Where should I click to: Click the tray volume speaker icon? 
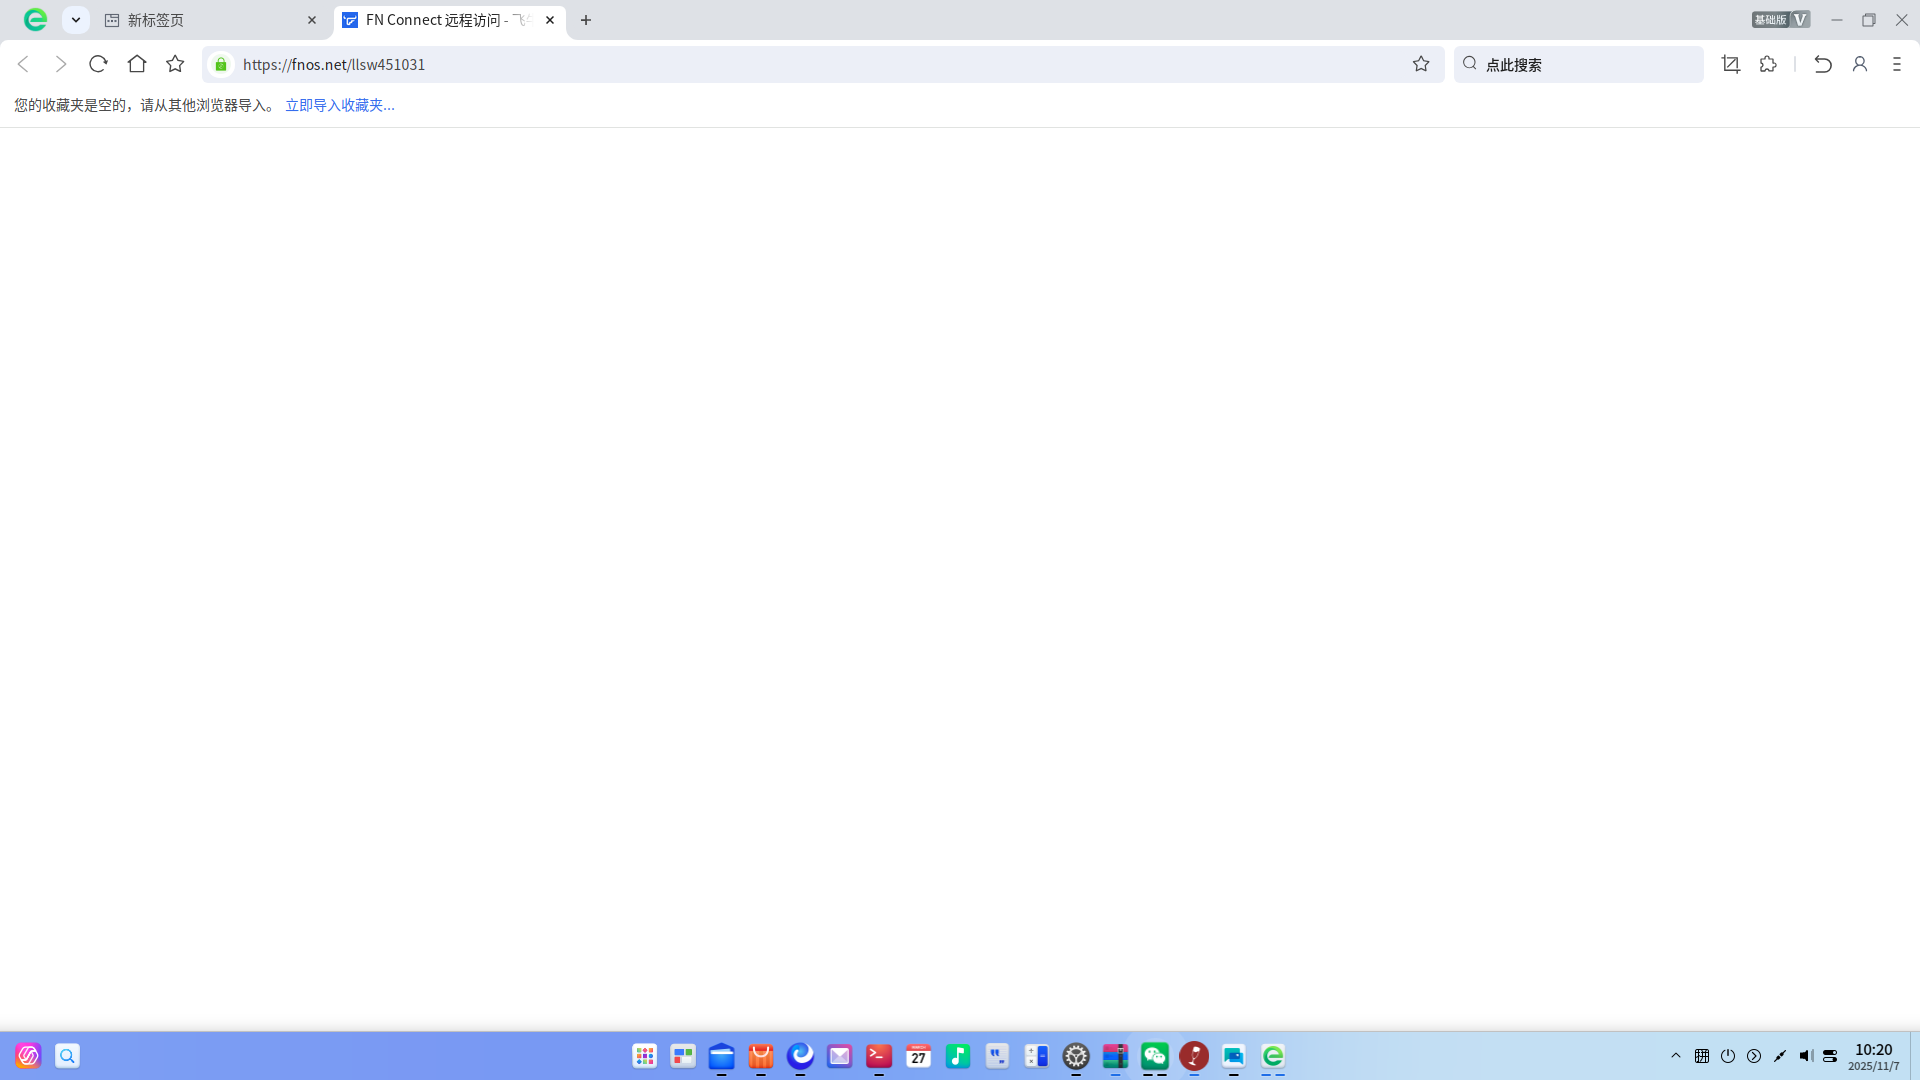coord(1806,1056)
